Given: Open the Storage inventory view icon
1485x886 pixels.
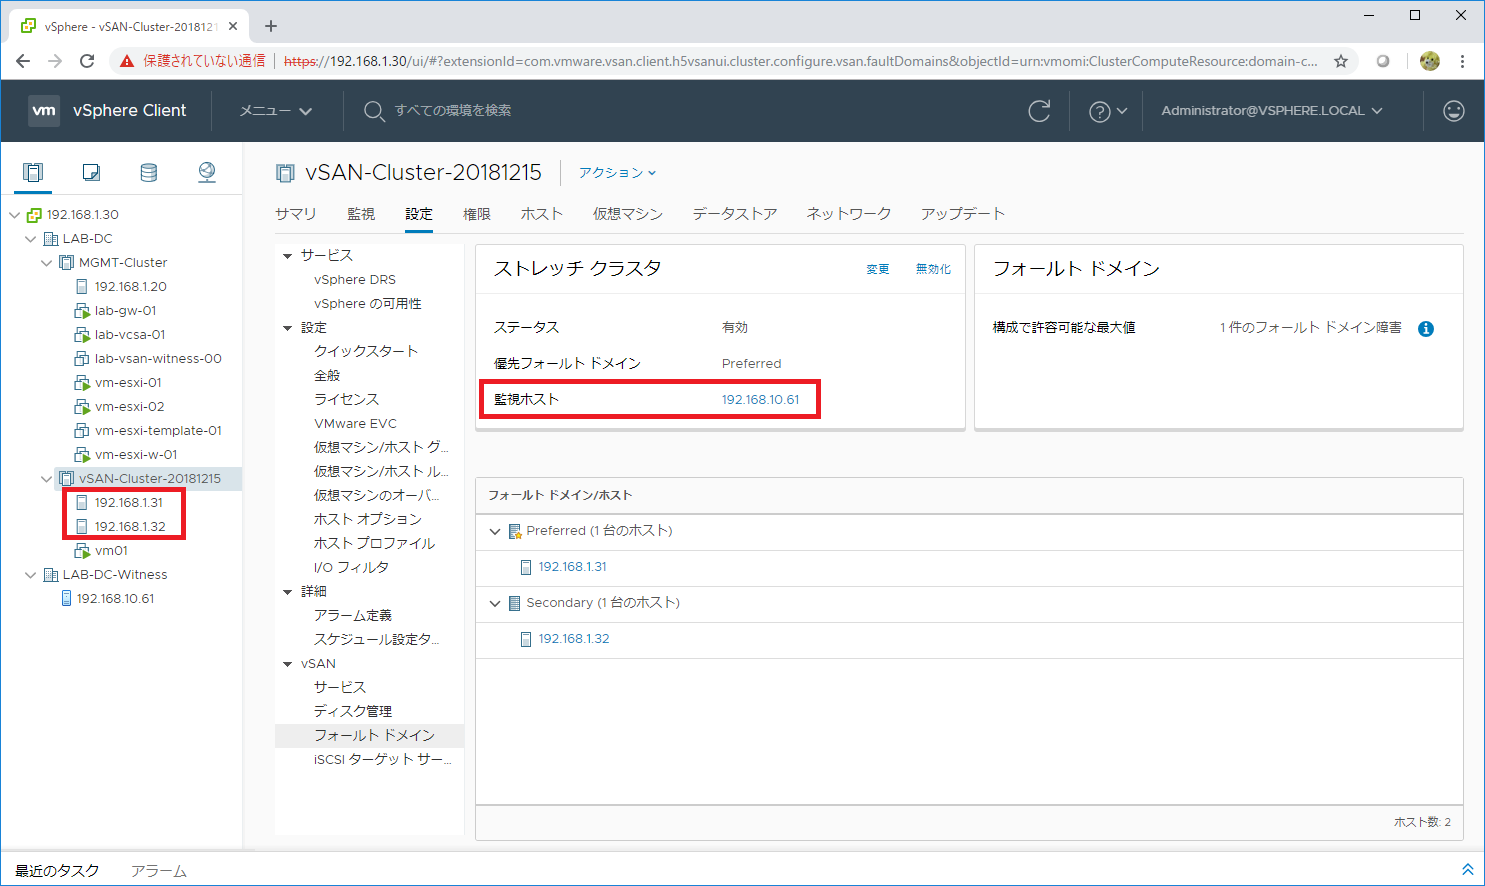Looking at the screenshot, I should (149, 172).
